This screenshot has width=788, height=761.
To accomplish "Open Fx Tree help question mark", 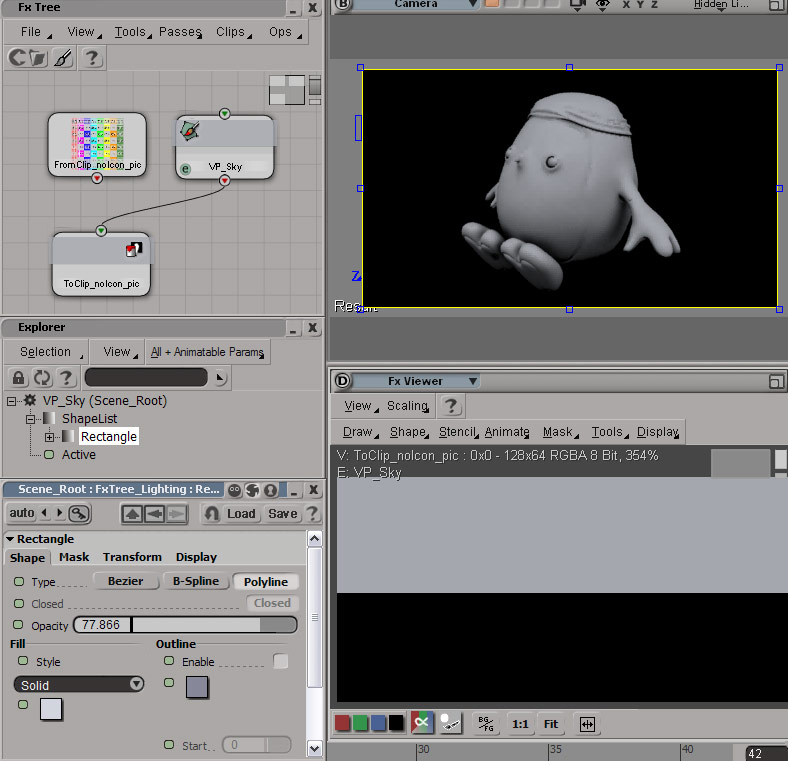I will tap(92, 58).
